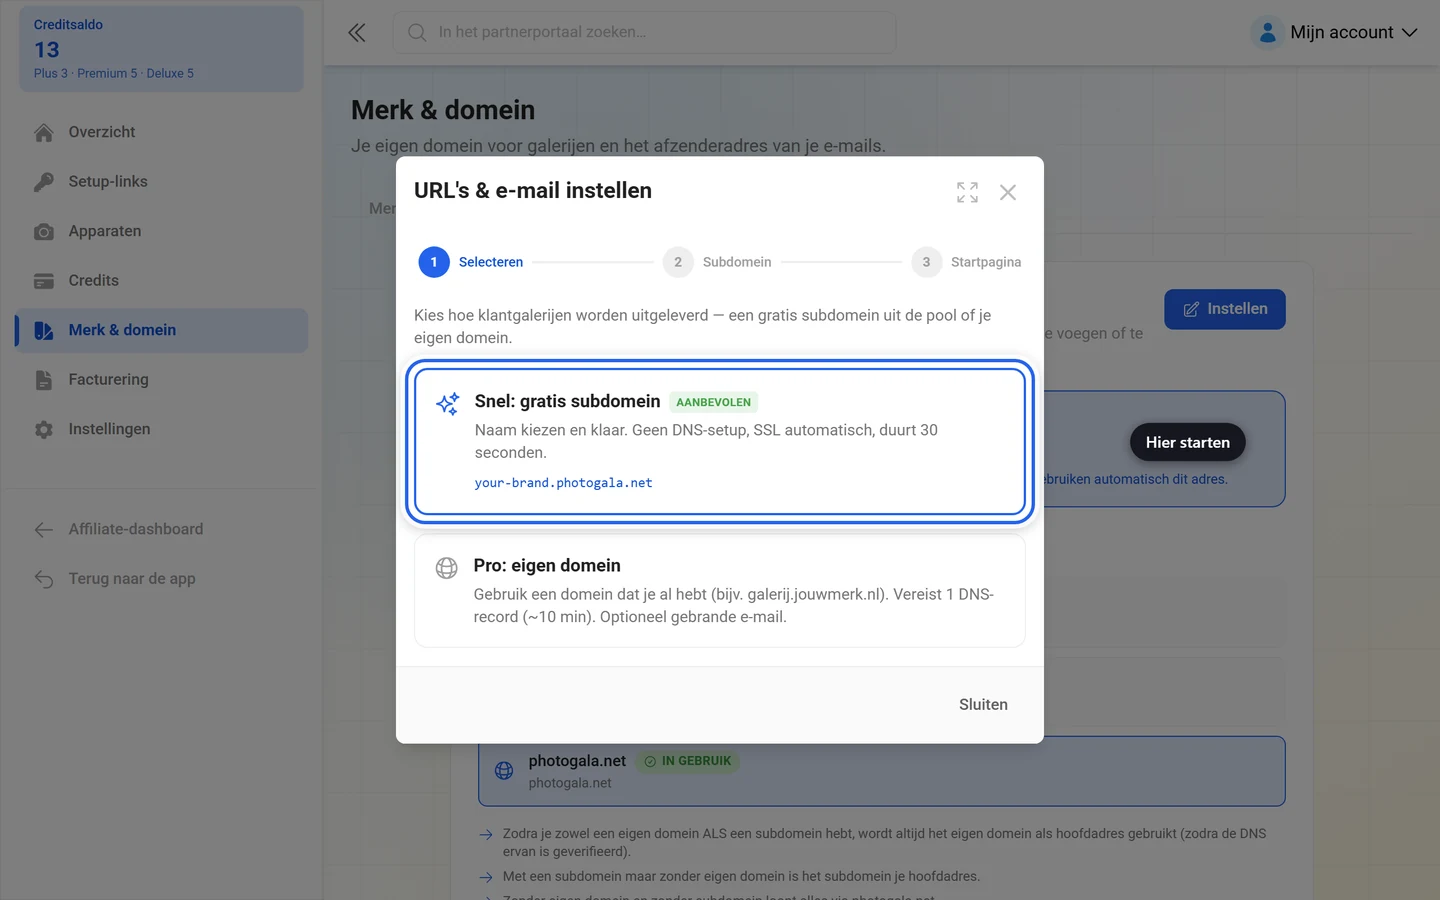Screen dimensions: 1440x900
Task: Click the globe icon of eigen domein
Action: tap(446, 568)
